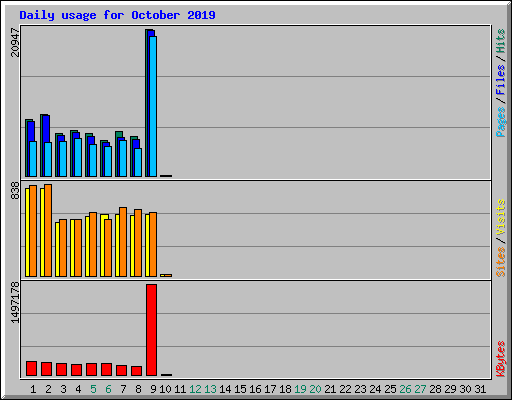Select the day 7 orange sites bar

(x=123, y=242)
